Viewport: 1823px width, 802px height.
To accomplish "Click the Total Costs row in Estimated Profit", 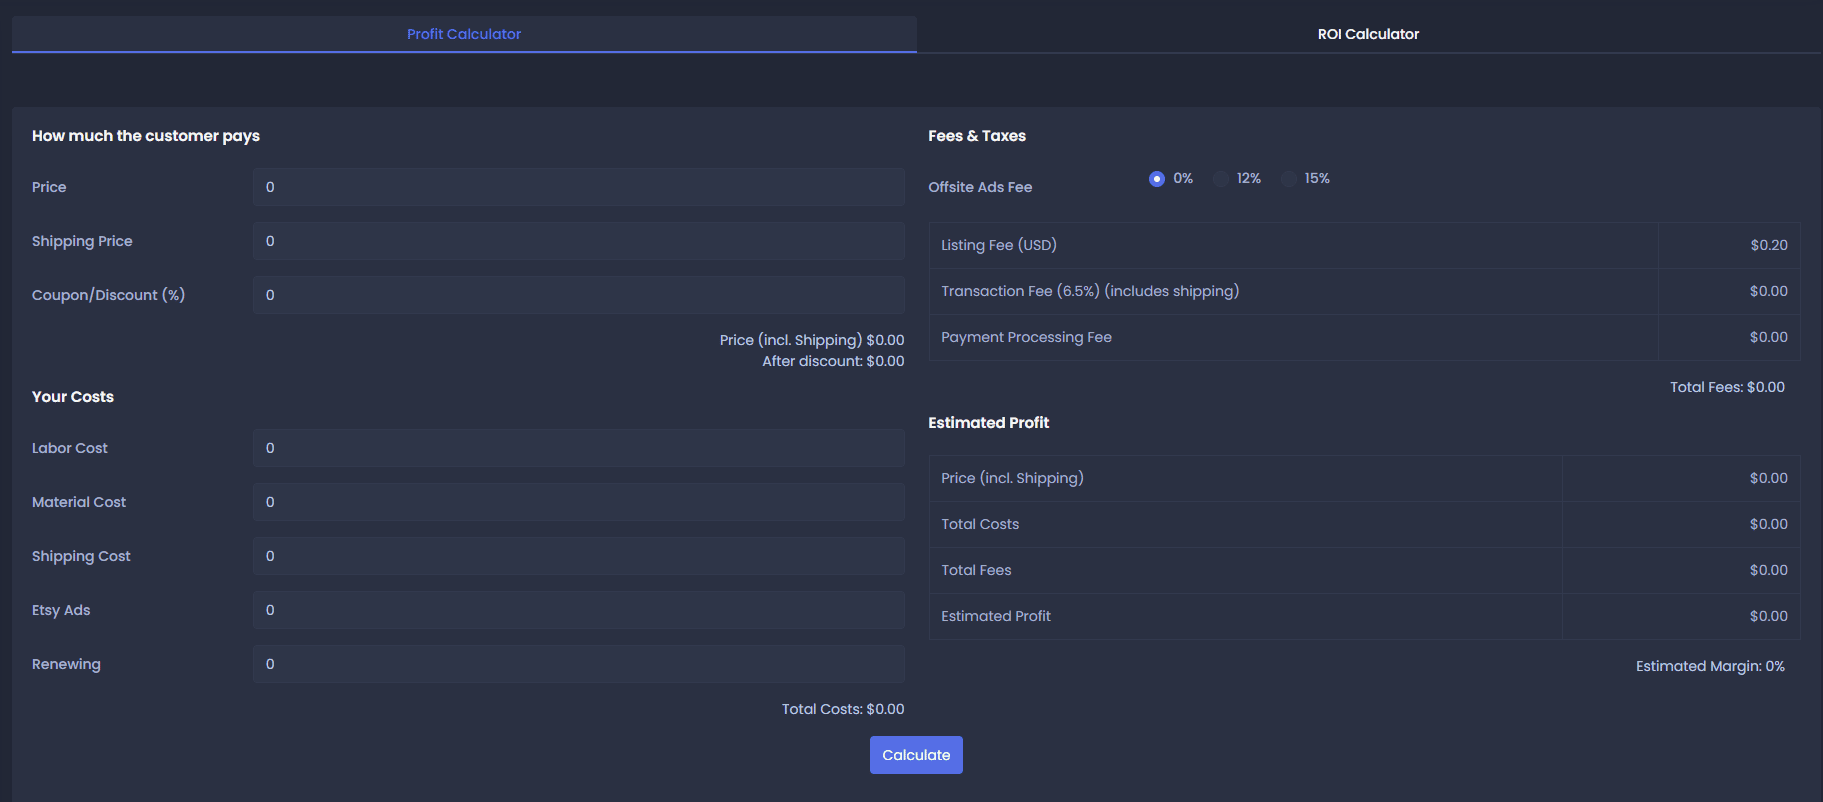I will (1364, 524).
